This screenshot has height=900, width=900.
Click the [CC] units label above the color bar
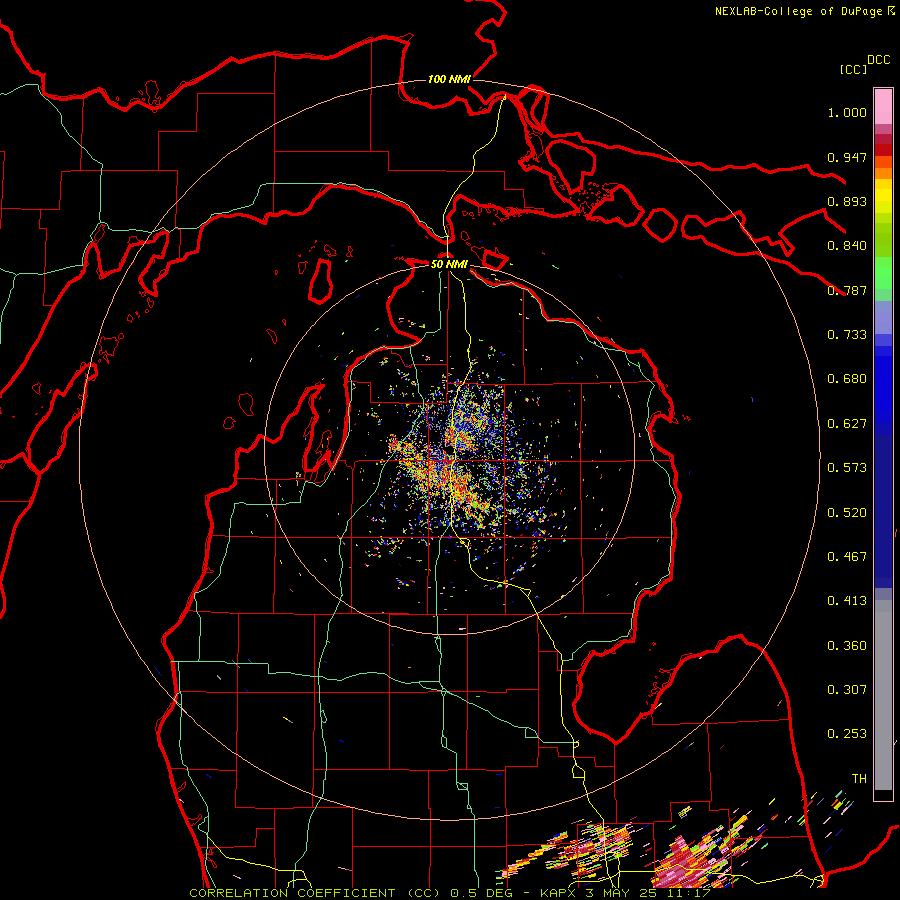[x=853, y=69]
